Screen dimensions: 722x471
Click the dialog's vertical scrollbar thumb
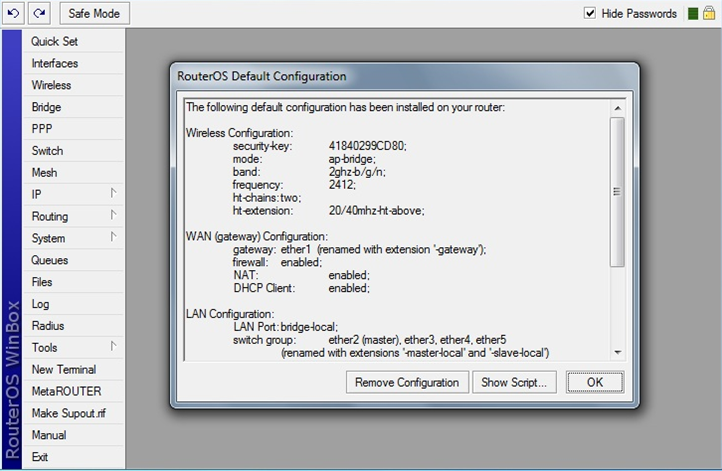tap(617, 192)
